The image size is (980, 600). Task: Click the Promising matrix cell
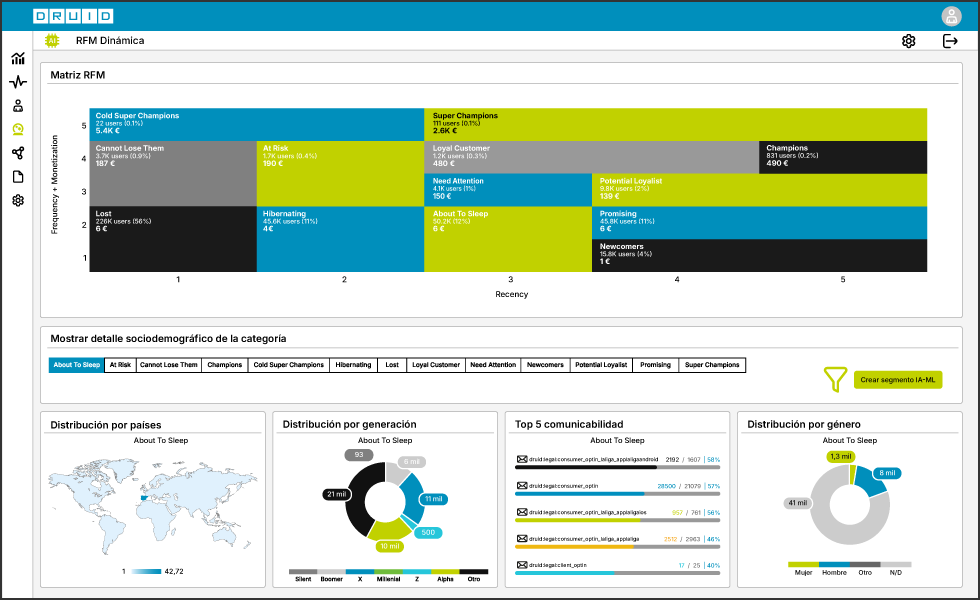click(x=759, y=222)
